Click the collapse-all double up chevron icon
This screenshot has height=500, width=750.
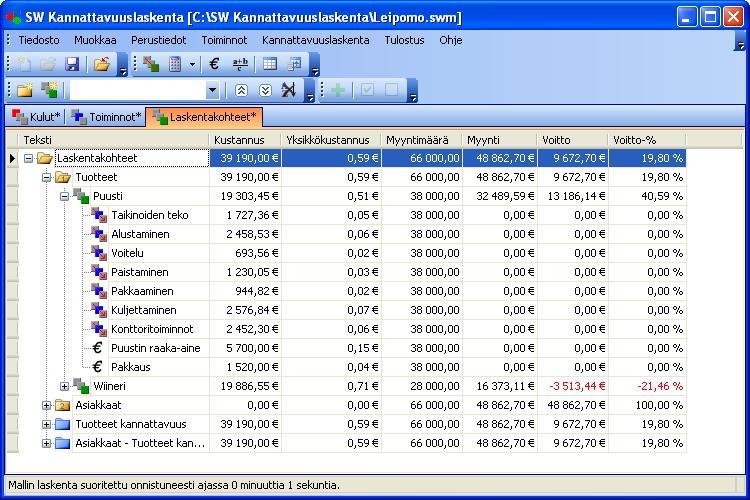(242, 90)
